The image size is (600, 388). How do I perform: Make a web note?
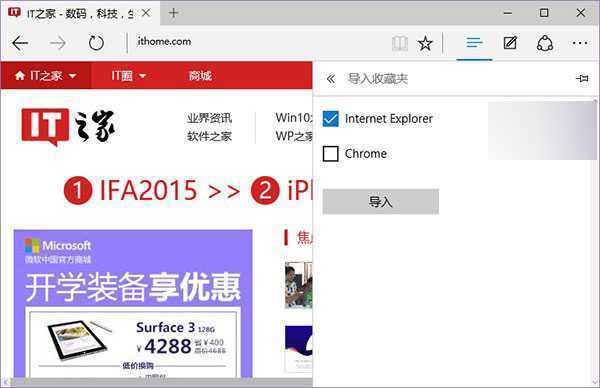click(x=510, y=43)
